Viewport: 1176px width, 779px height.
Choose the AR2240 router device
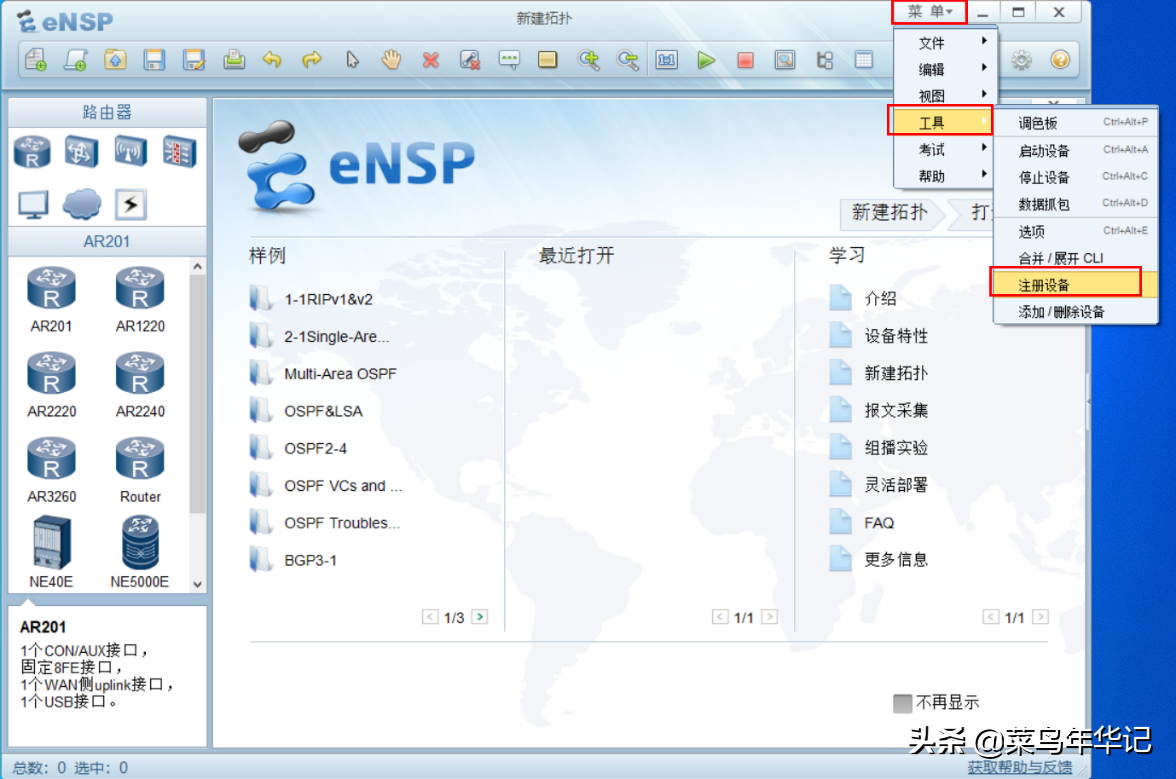140,385
